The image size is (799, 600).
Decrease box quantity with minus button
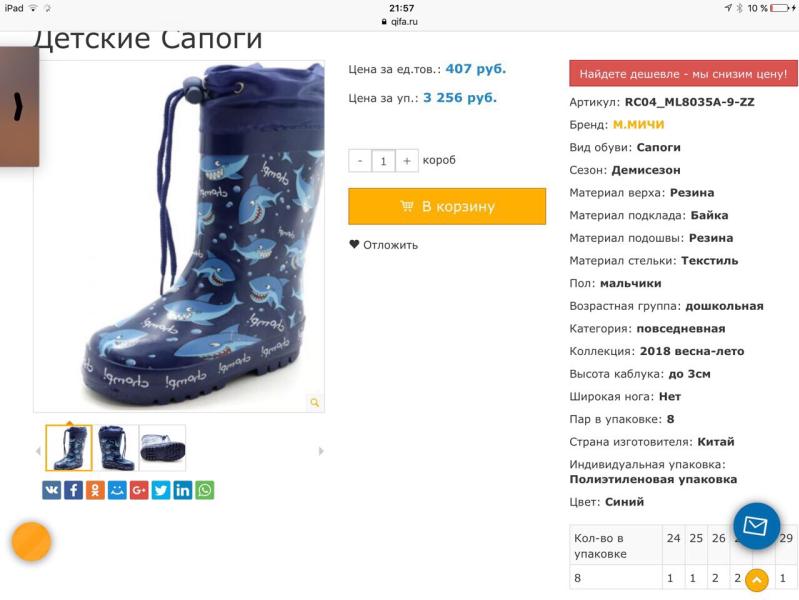point(360,161)
